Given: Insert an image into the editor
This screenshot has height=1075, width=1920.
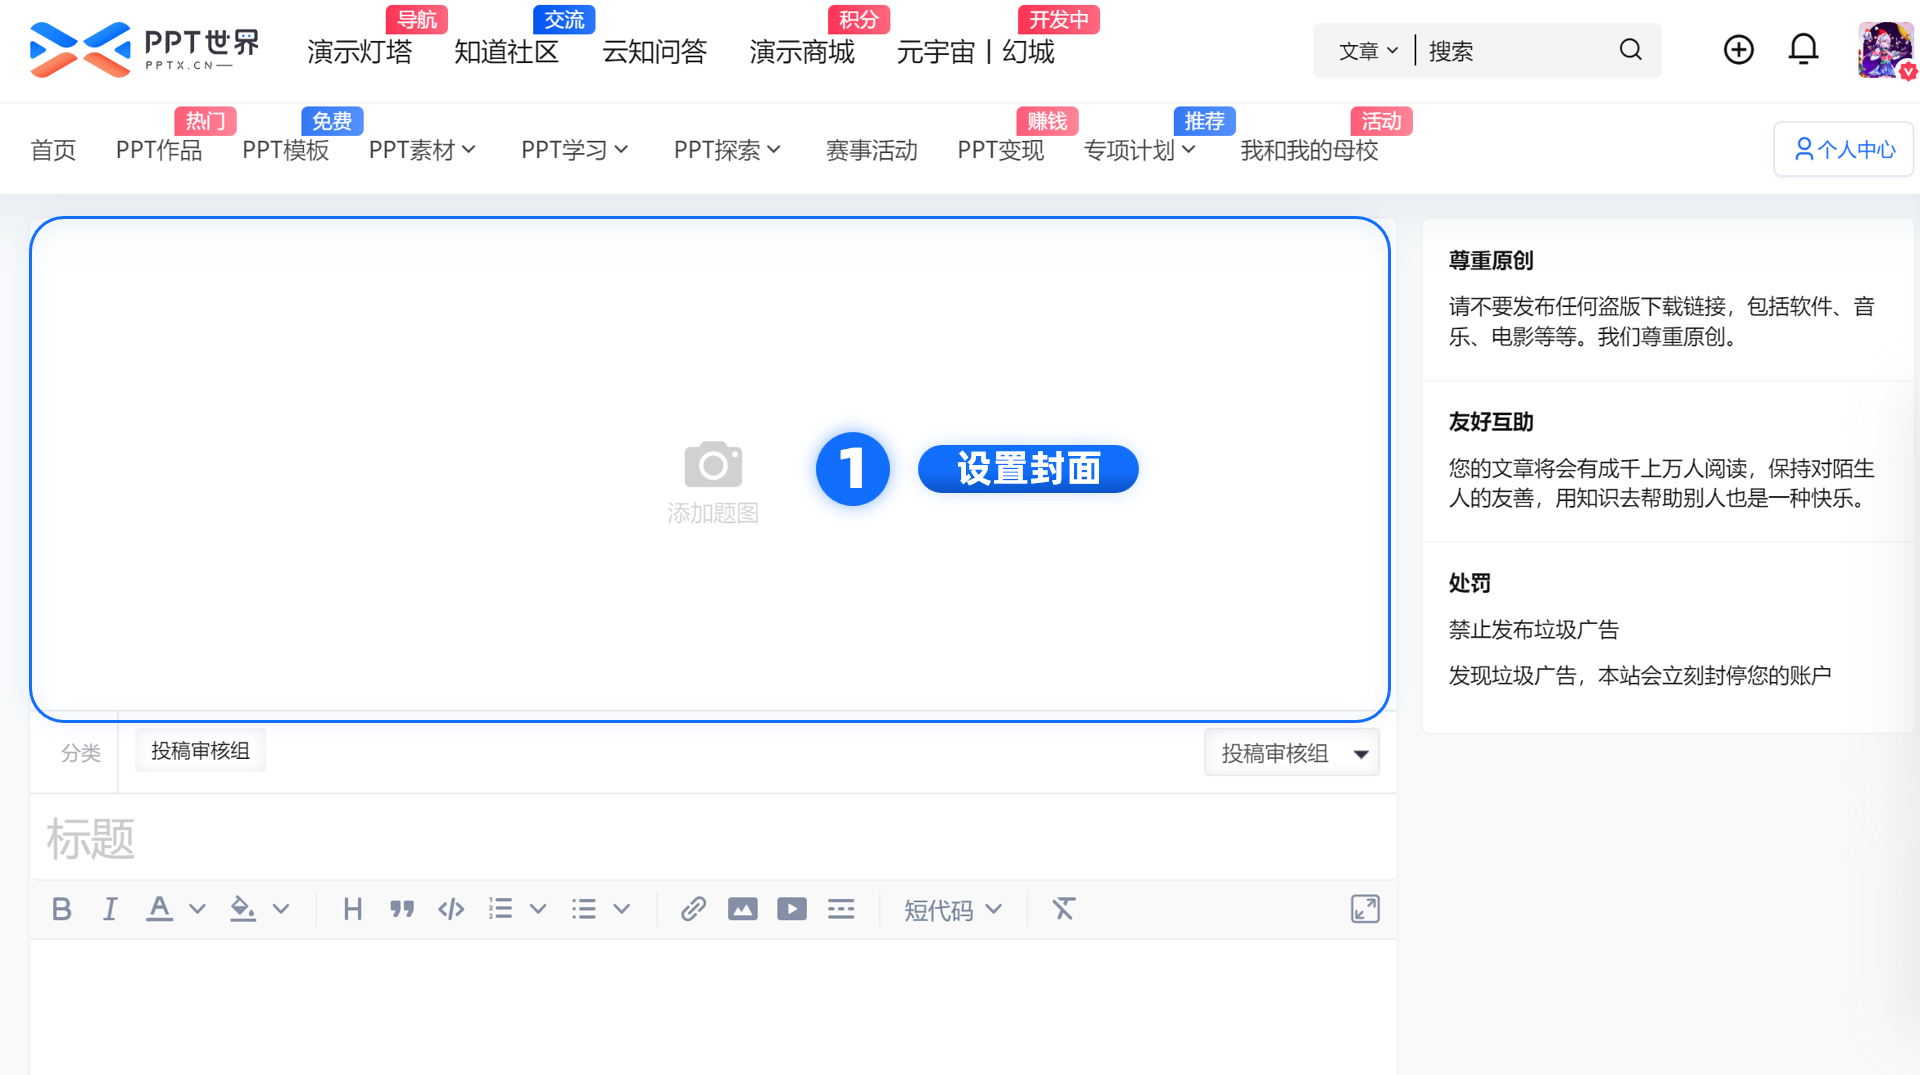Looking at the screenshot, I should pyautogui.click(x=742, y=909).
